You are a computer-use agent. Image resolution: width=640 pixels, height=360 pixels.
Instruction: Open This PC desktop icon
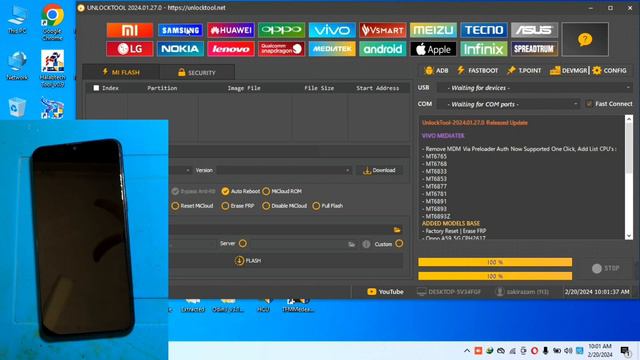click(17, 20)
